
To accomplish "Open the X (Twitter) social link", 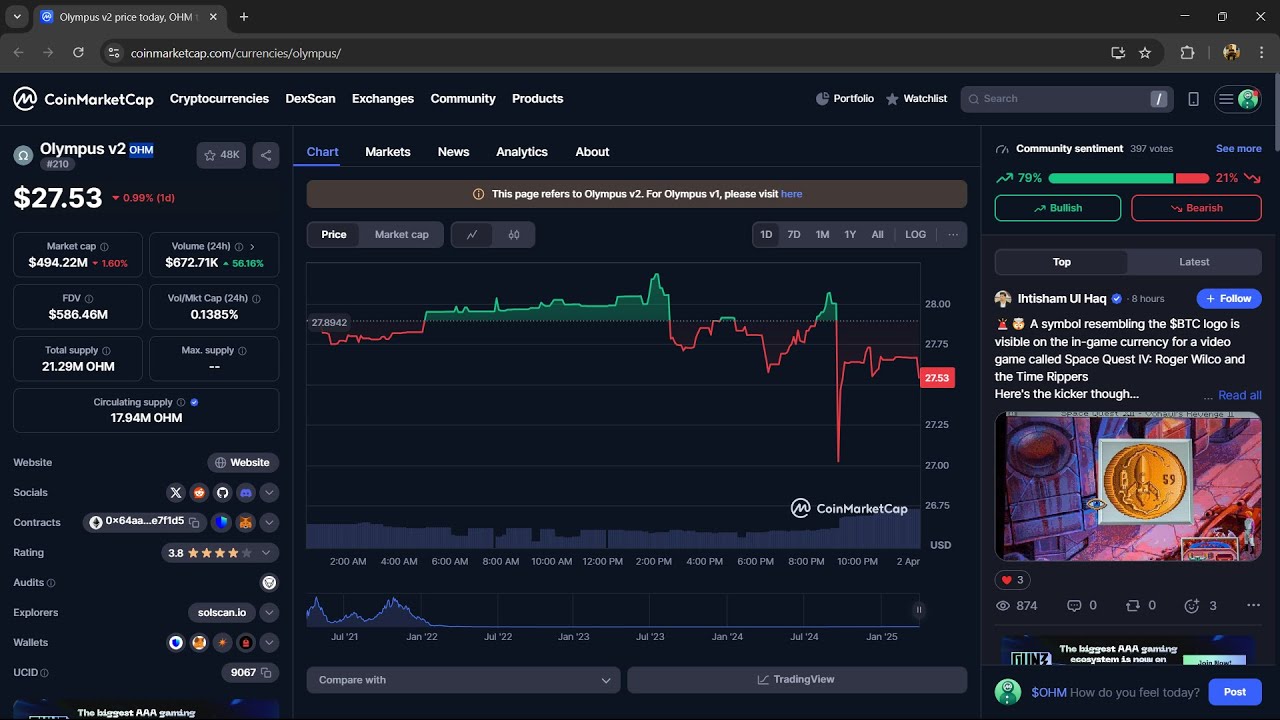I will click(x=176, y=492).
